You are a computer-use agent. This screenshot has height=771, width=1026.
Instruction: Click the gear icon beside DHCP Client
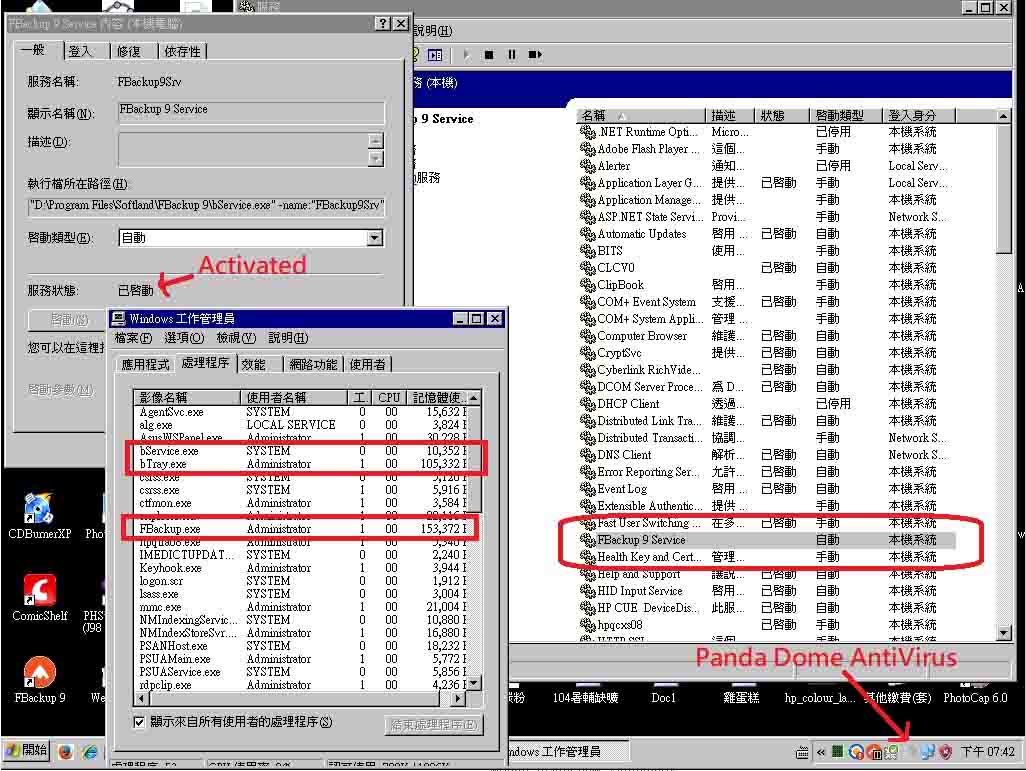point(587,404)
